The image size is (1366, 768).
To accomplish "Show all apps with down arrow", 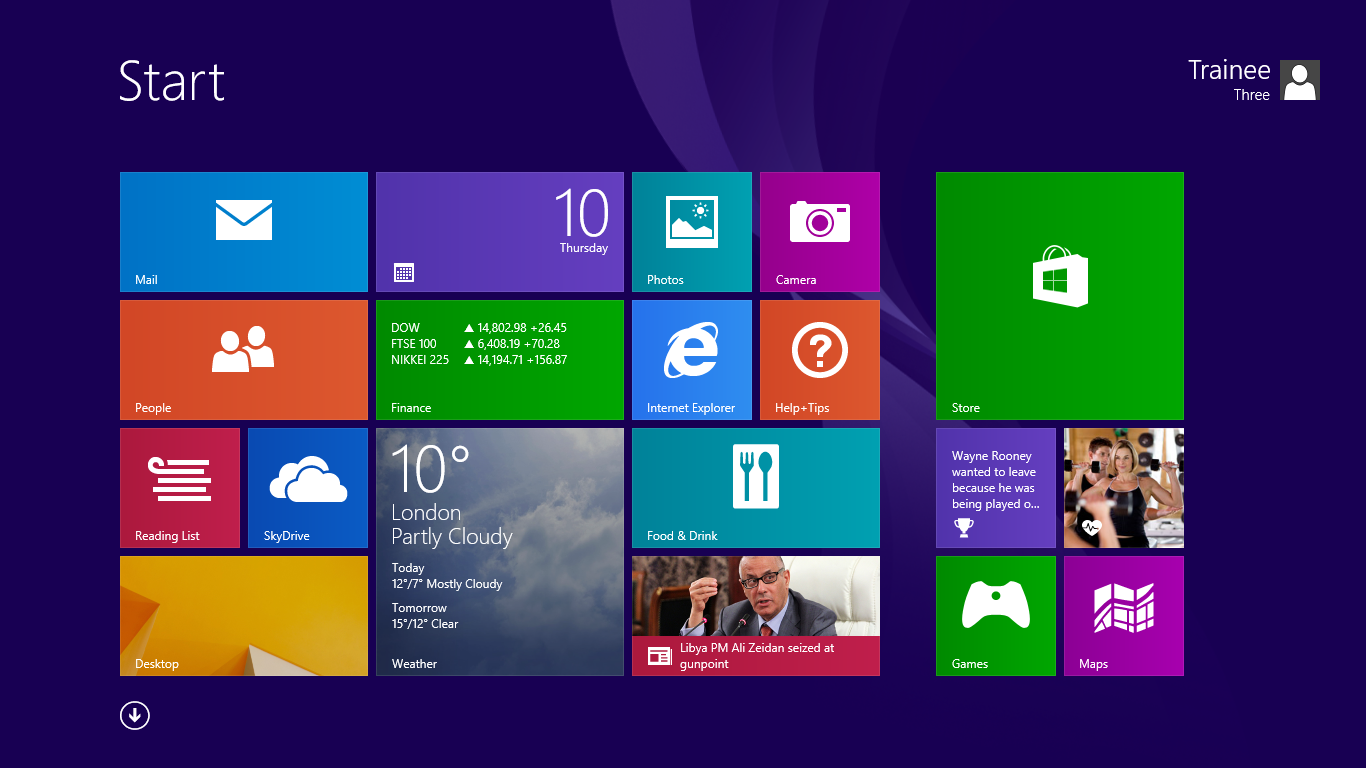I will tap(135, 715).
